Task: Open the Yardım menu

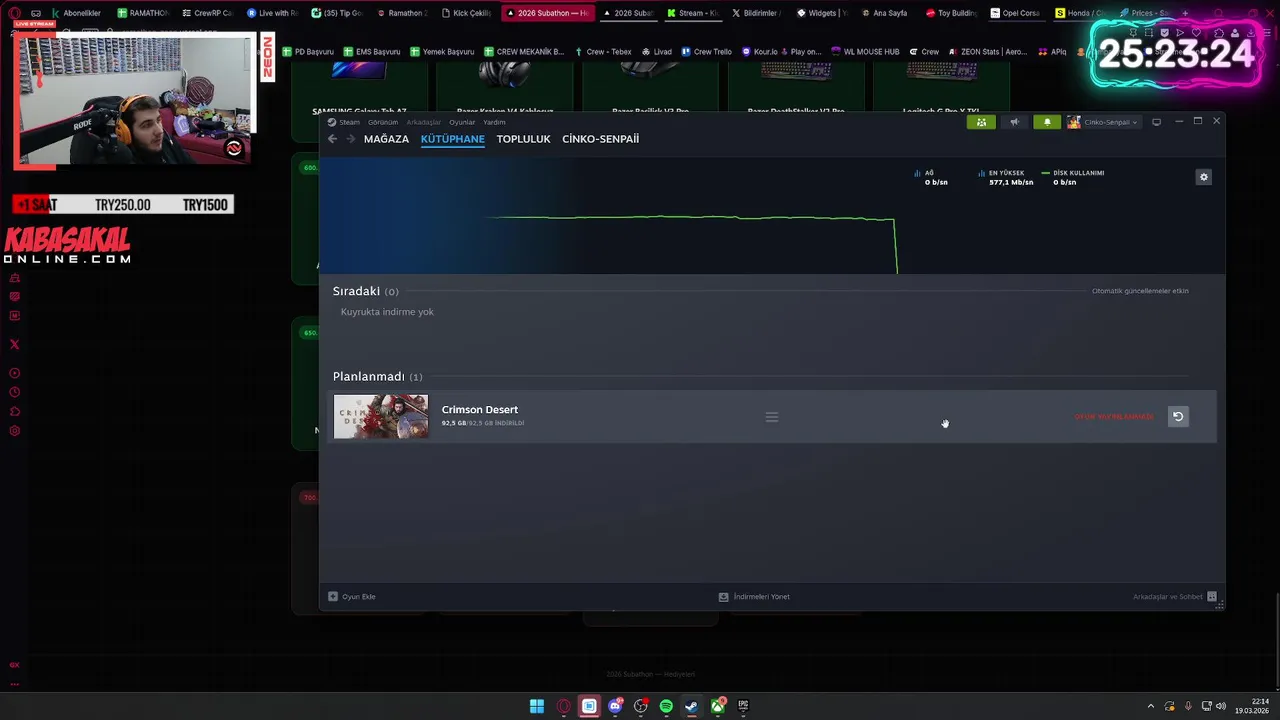Action: [x=495, y=122]
